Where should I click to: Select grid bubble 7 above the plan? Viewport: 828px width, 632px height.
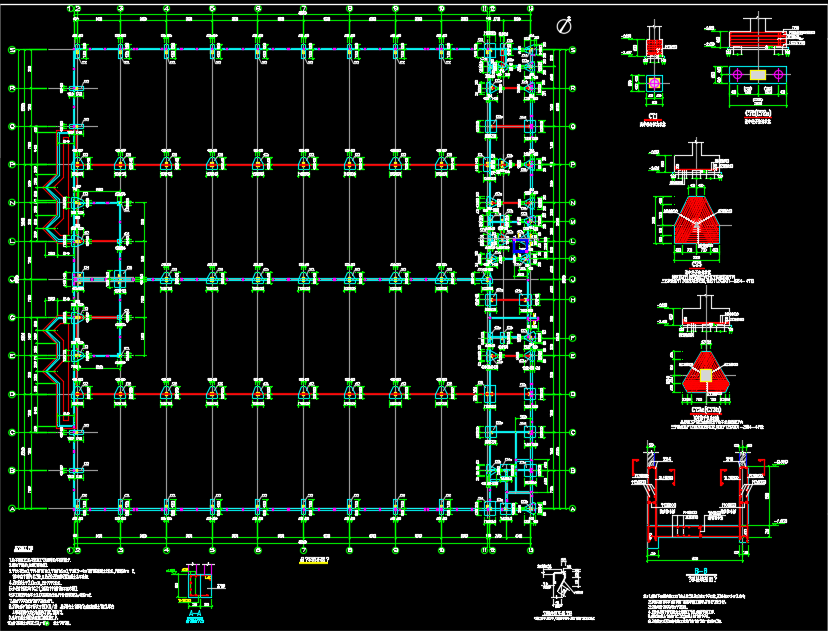[x=304, y=8]
